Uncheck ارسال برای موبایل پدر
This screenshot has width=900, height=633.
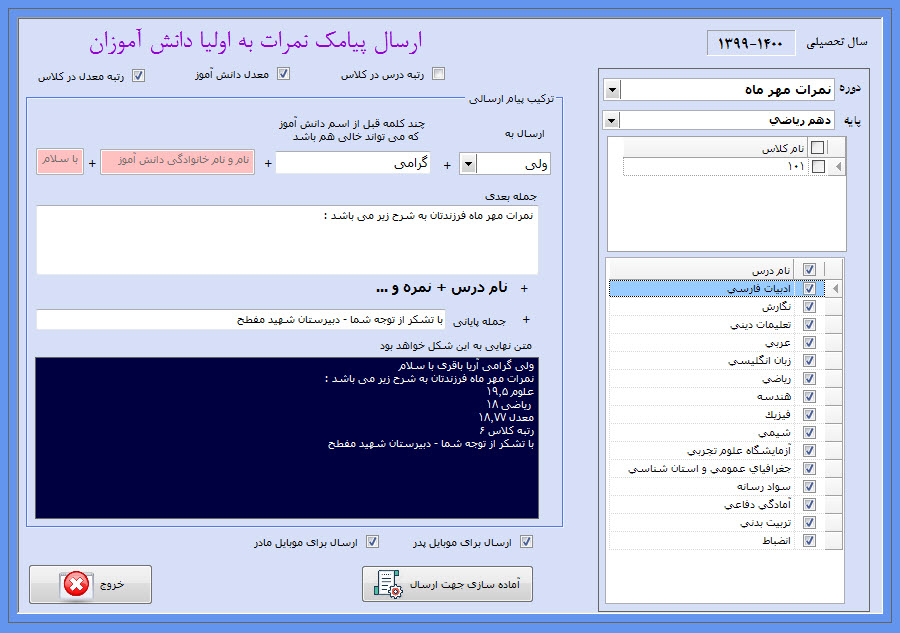click(527, 543)
